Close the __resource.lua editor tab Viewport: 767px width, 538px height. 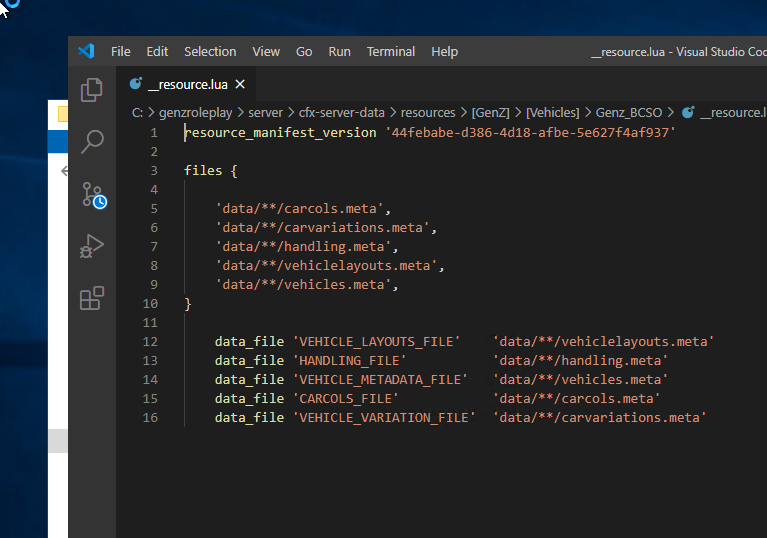[240, 84]
